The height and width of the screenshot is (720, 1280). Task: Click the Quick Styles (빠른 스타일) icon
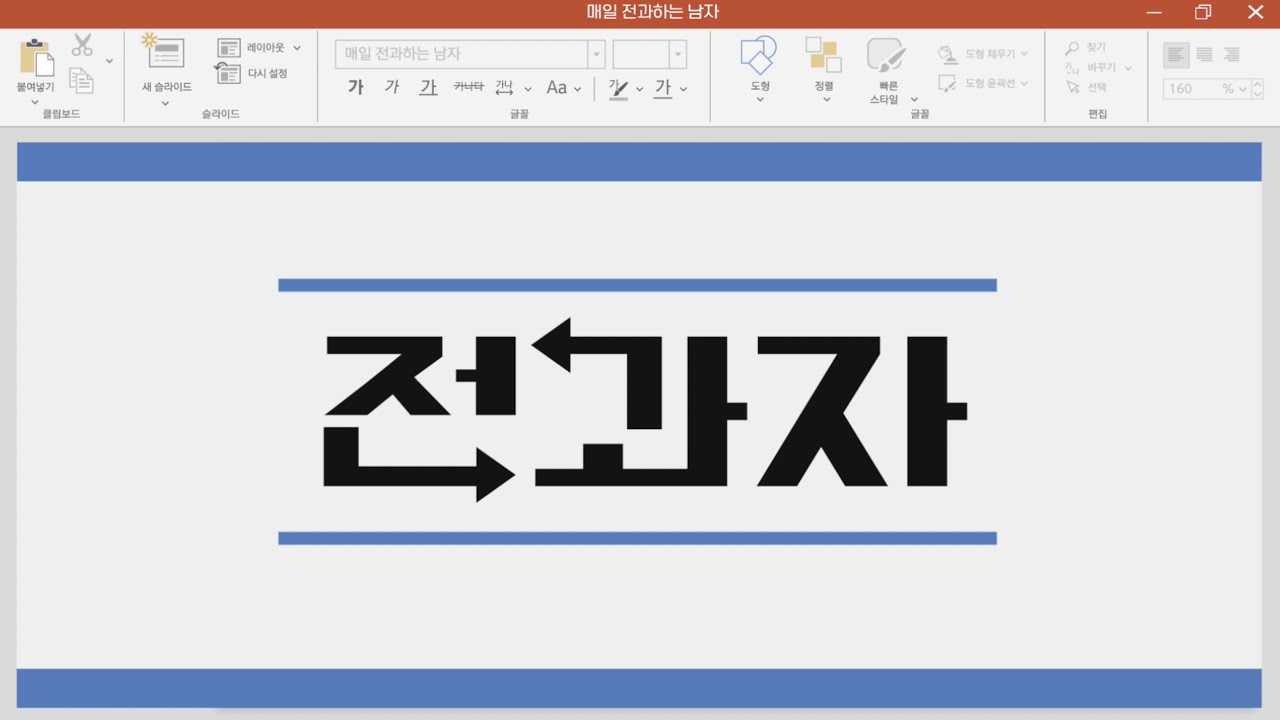pos(885,55)
